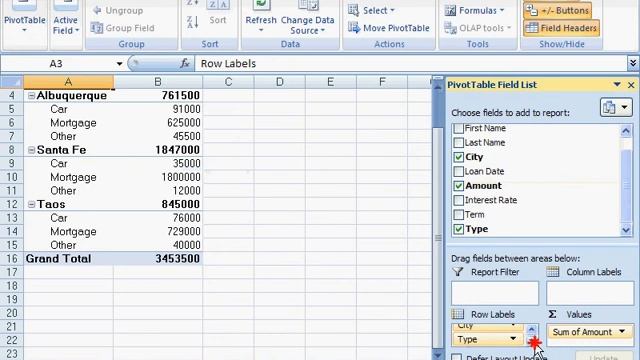Click Move PivotTable
Image resolution: width=640 pixels, height=360 pixels.
(x=389, y=28)
